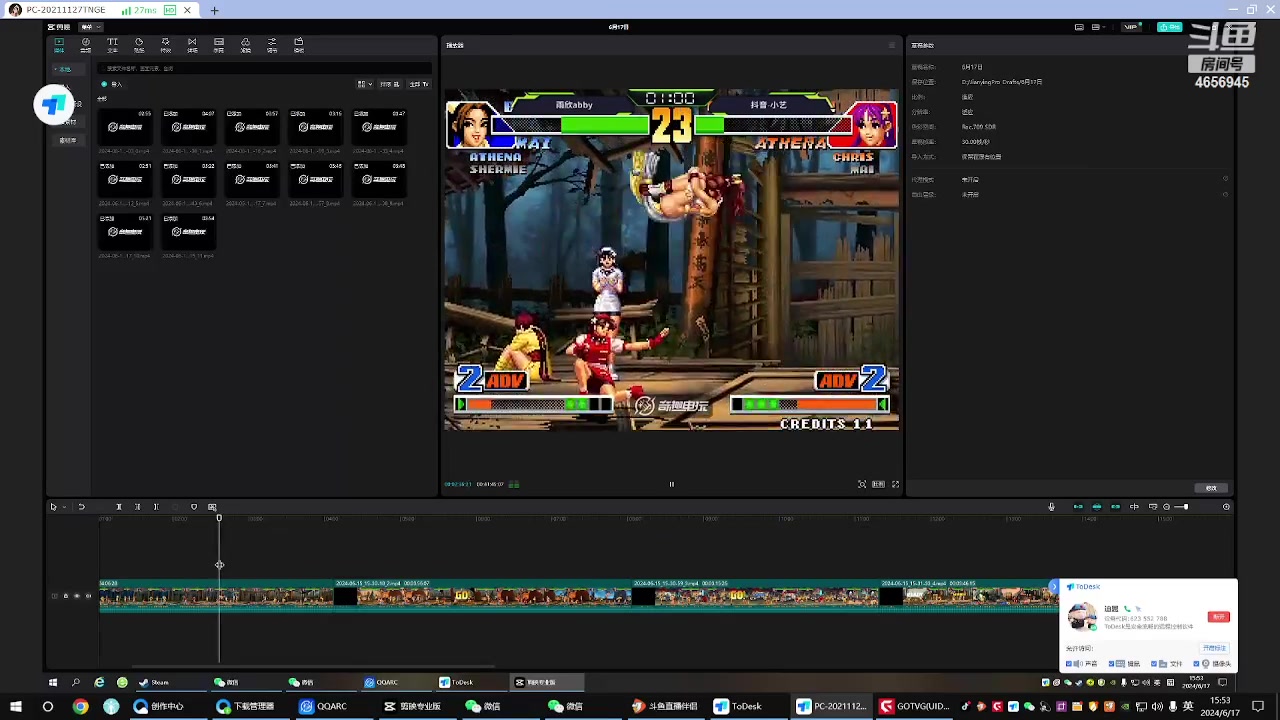The image size is (1280, 720).
Task: Click the microphone record voiceover icon
Action: click(1051, 507)
